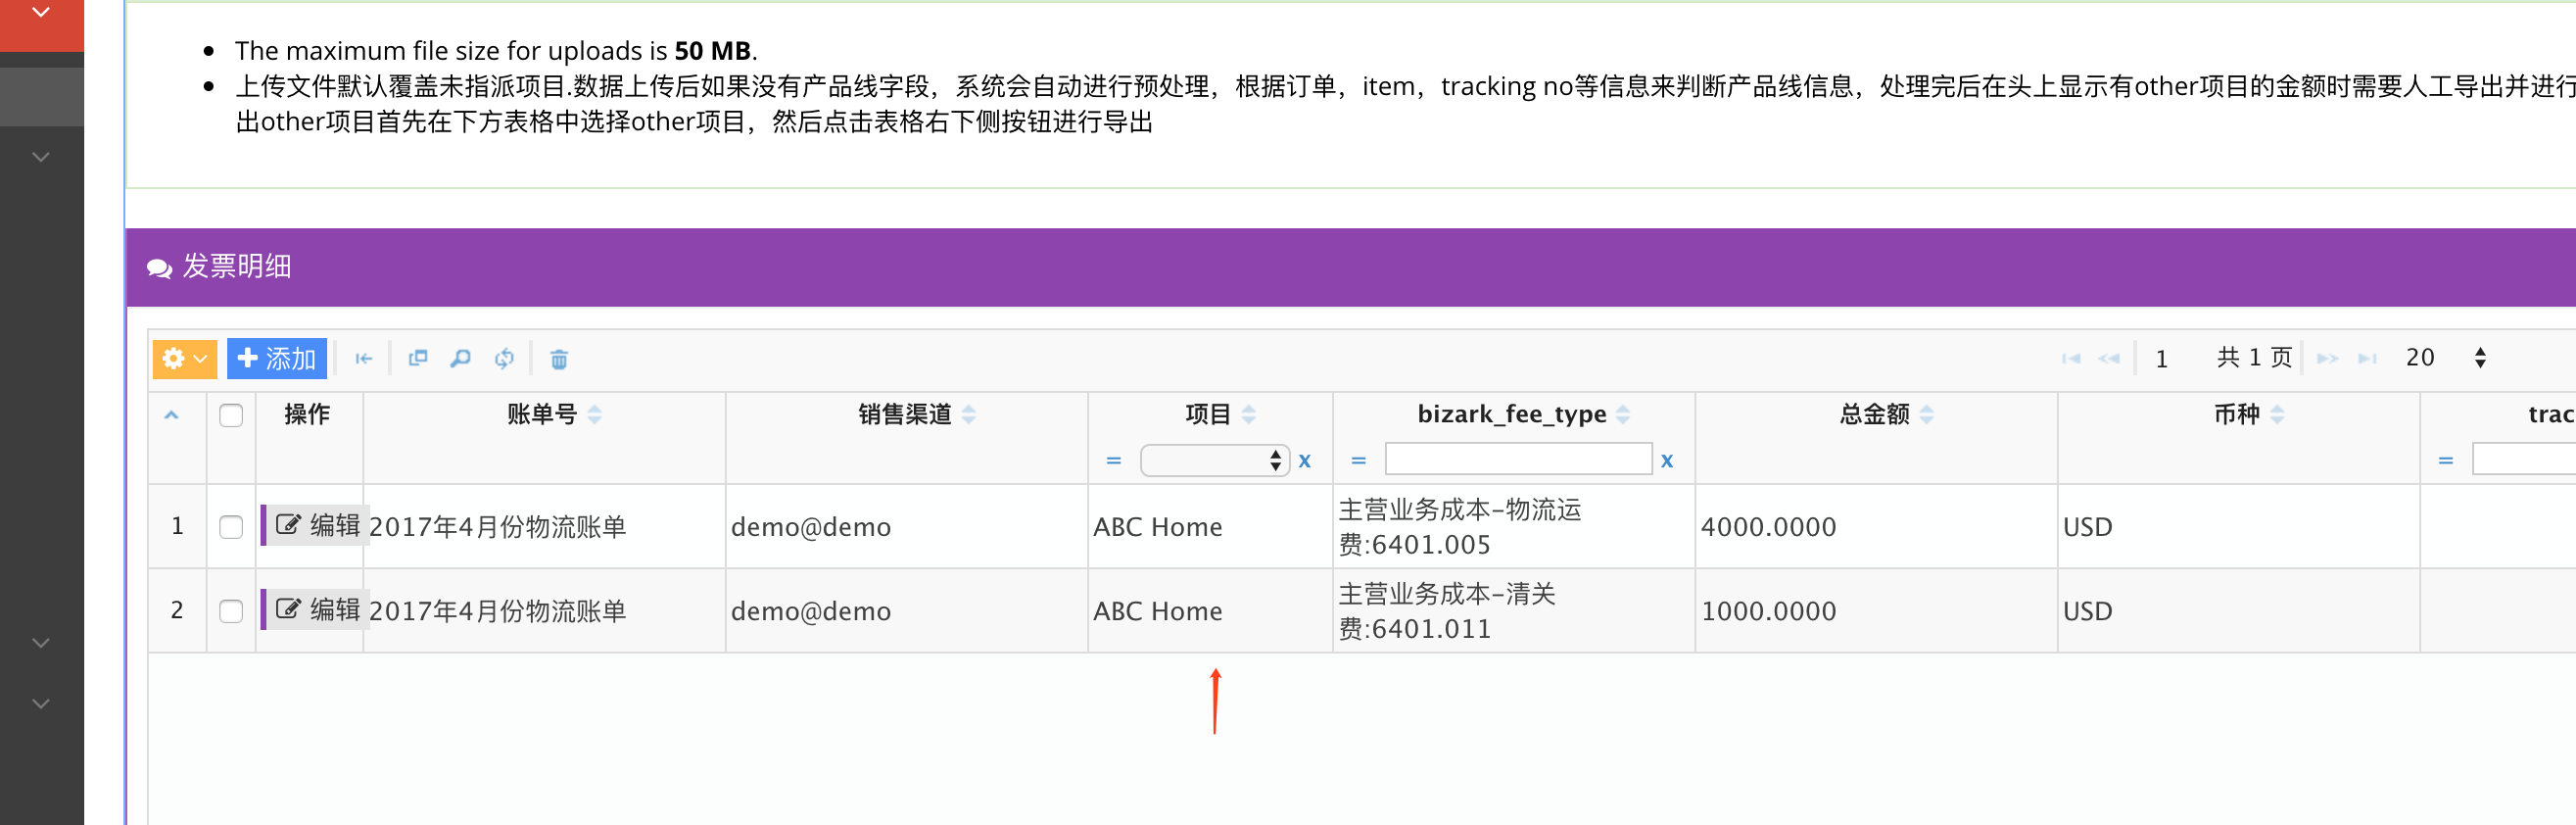Clear the 项目 filter with the x icon
This screenshot has height=825, width=2576.
click(1304, 461)
